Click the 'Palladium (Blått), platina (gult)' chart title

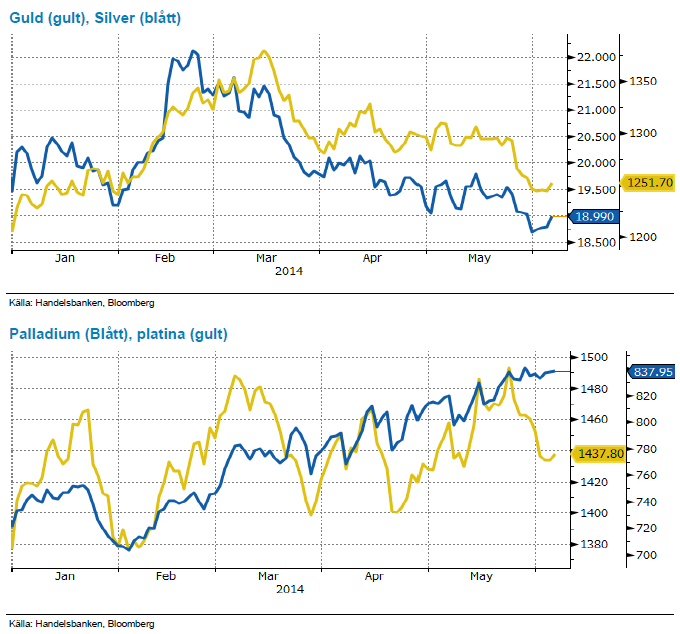(x=119, y=333)
